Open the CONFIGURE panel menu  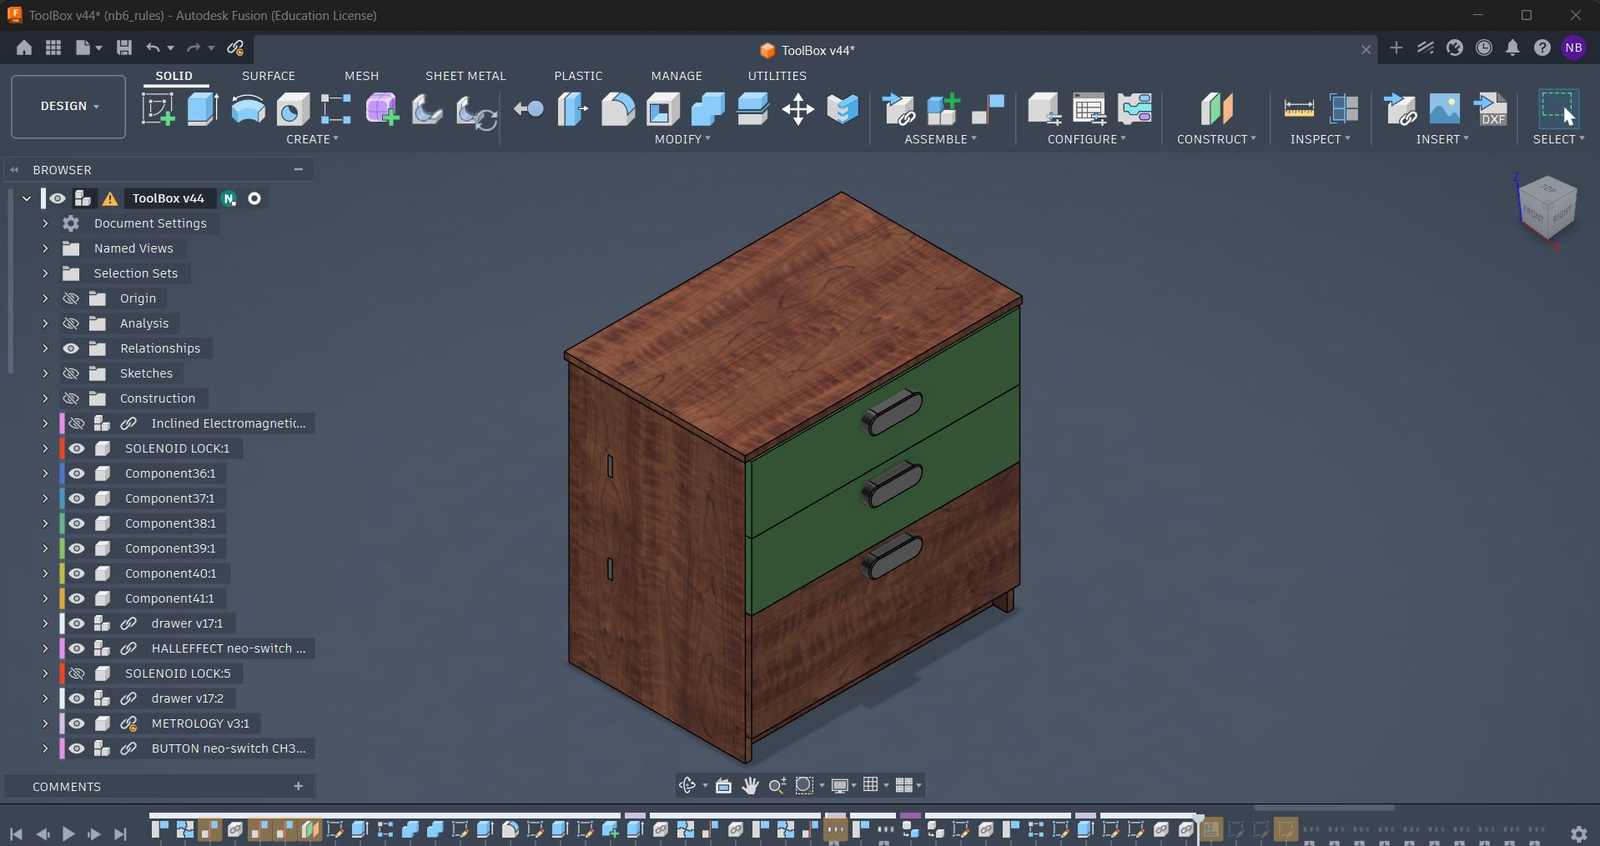coord(1086,139)
